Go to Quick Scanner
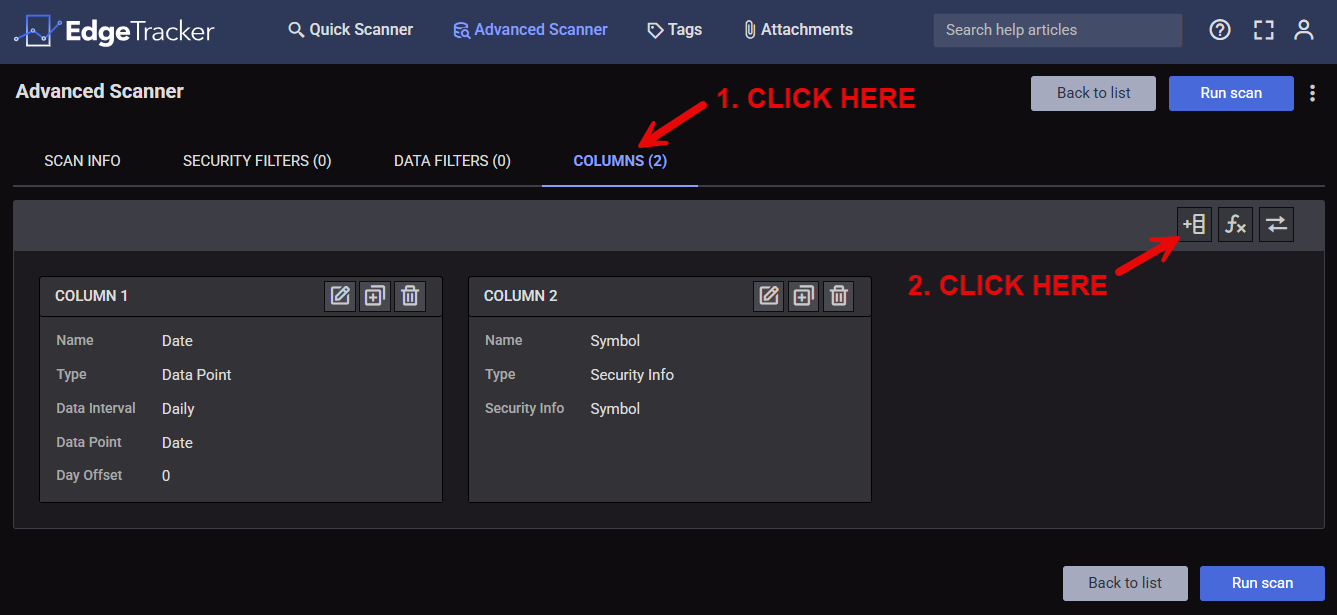 click(x=351, y=30)
